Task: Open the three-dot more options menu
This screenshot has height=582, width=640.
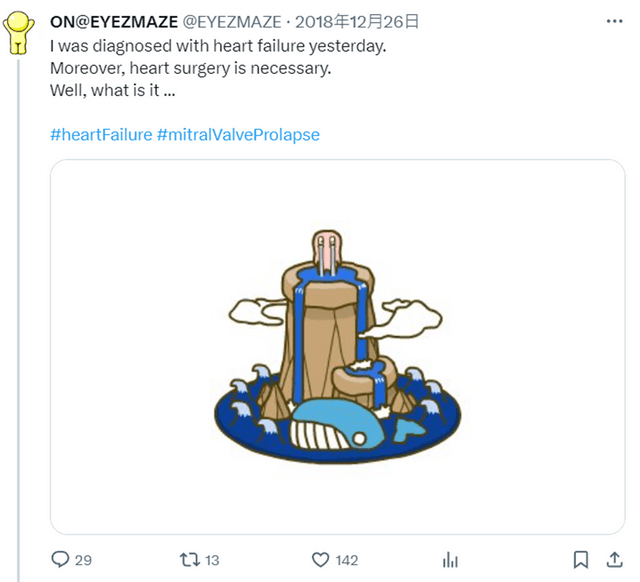Action: point(610,20)
